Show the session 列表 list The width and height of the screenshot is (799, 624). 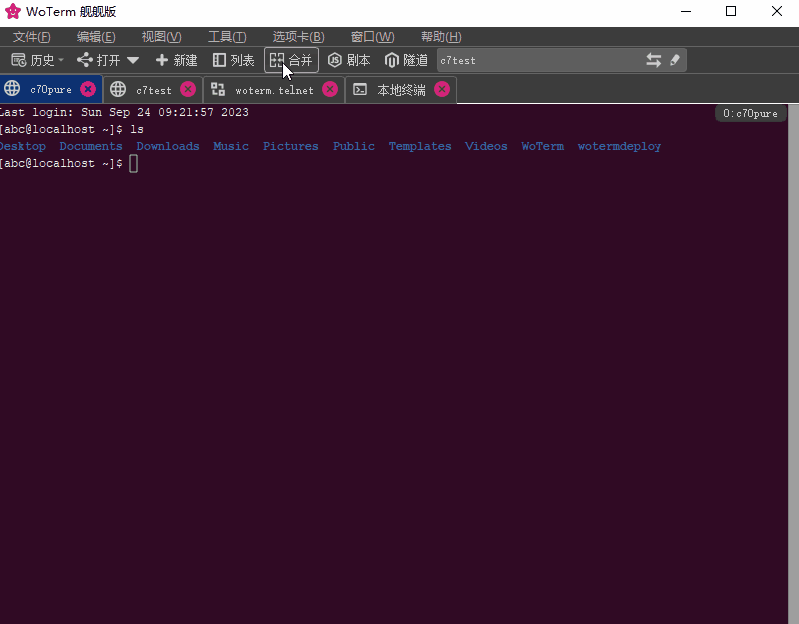[233, 60]
